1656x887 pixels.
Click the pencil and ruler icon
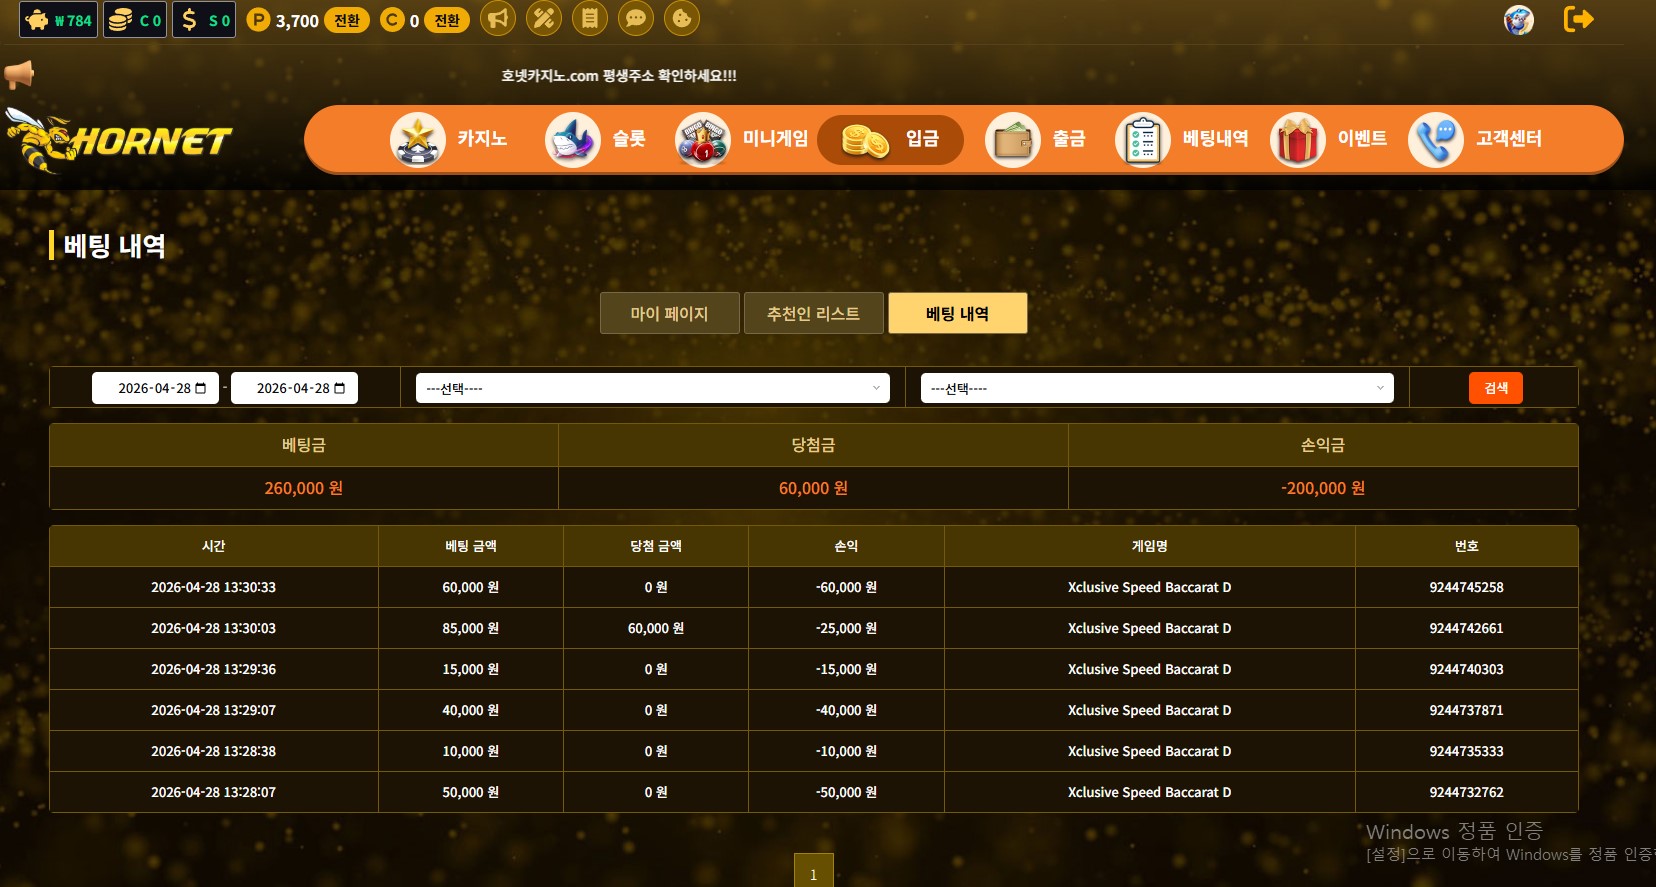click(544, 18)
